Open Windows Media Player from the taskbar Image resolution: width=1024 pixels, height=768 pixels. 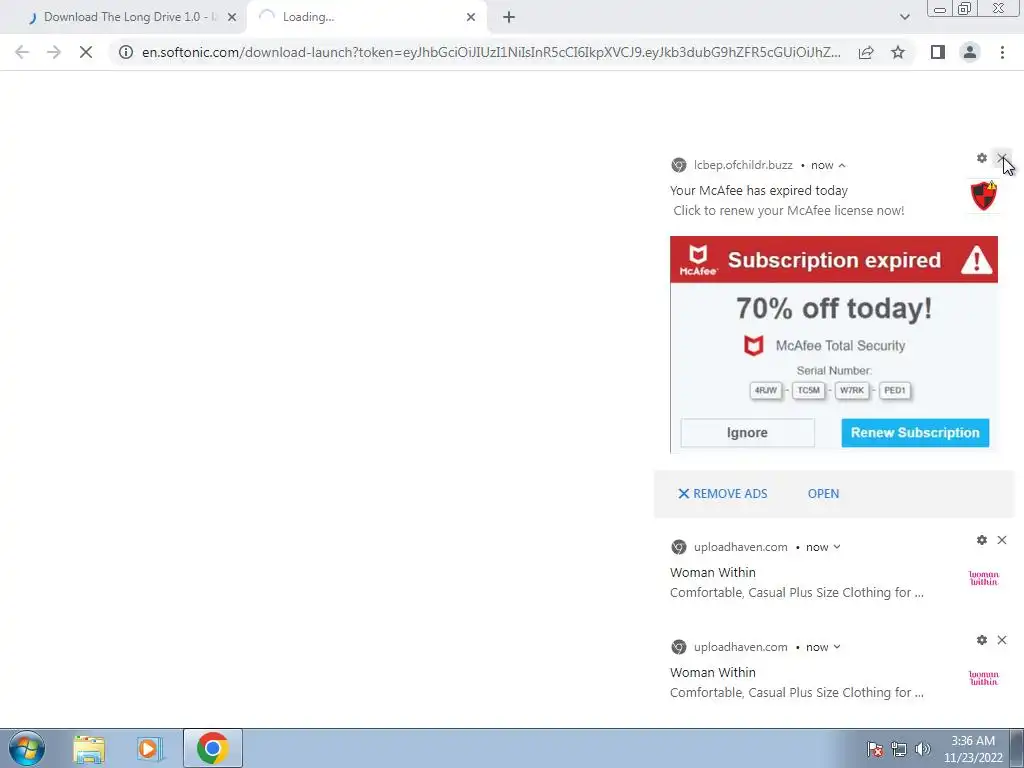click(149, 748)
